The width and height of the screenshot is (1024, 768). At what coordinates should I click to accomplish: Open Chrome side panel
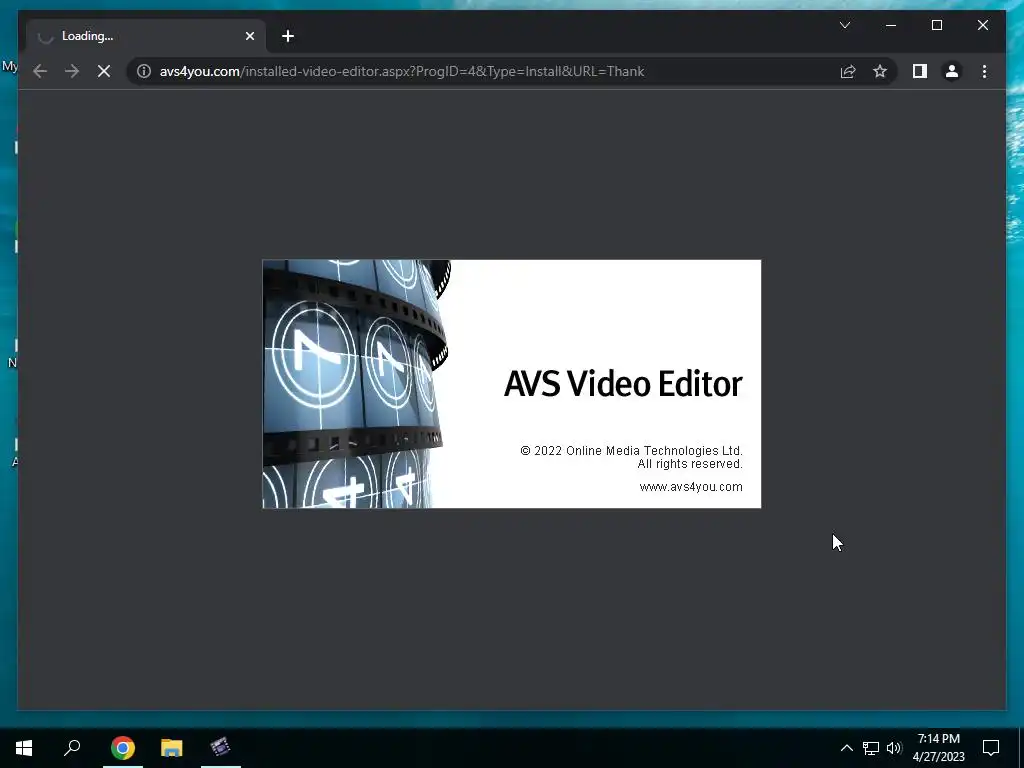click(x=920, y=71)
